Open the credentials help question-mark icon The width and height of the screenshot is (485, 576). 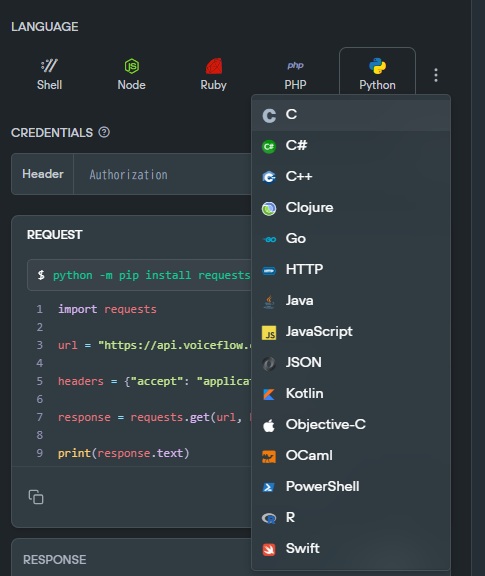104,132
